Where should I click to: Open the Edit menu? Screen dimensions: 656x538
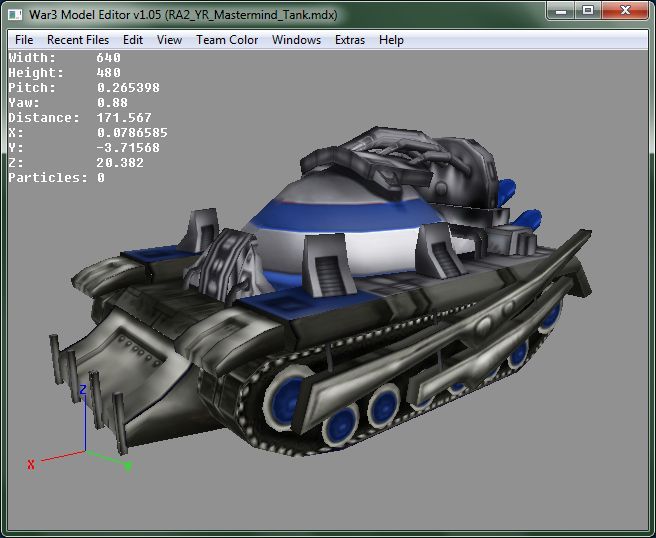click(x=133, y=40)
